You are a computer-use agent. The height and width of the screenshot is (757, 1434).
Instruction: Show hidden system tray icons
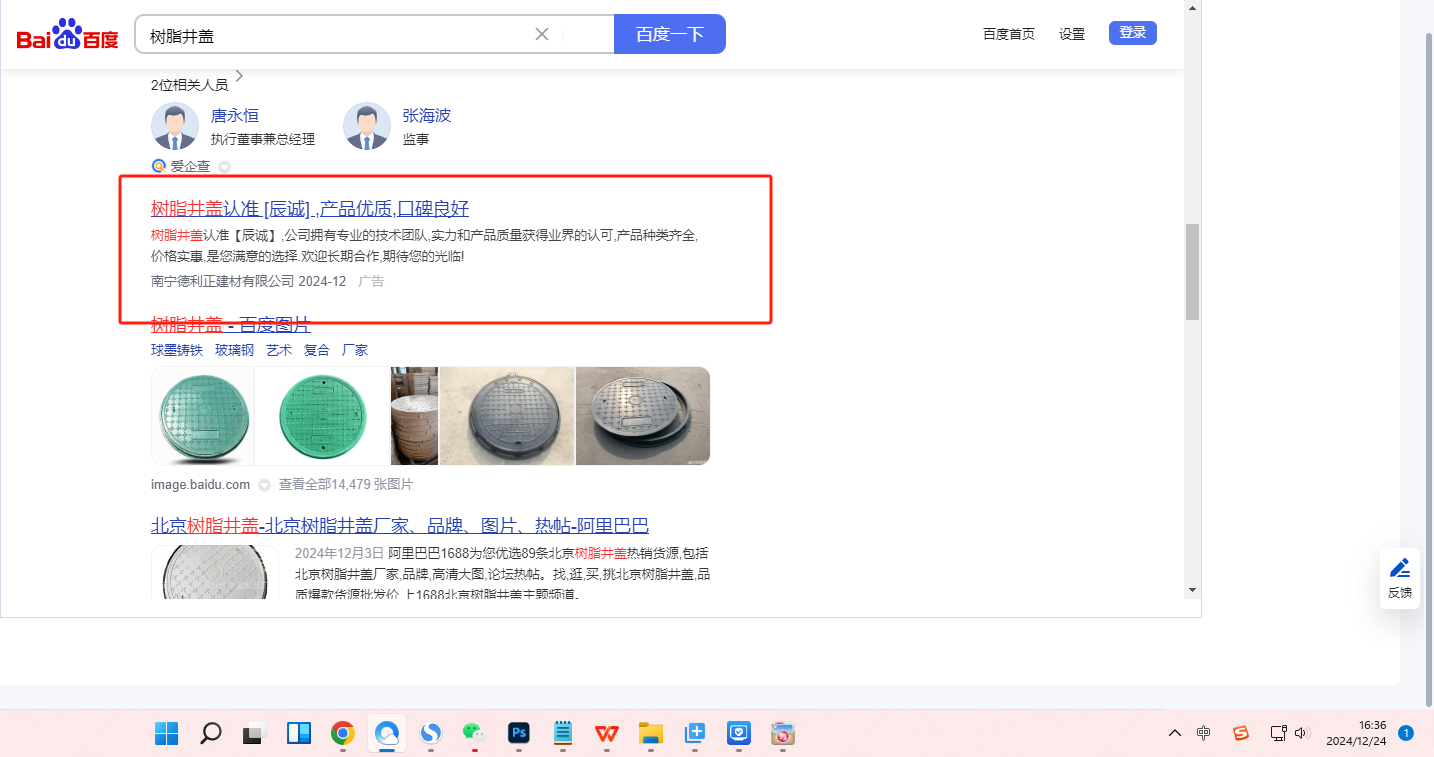click(1175, 733)
